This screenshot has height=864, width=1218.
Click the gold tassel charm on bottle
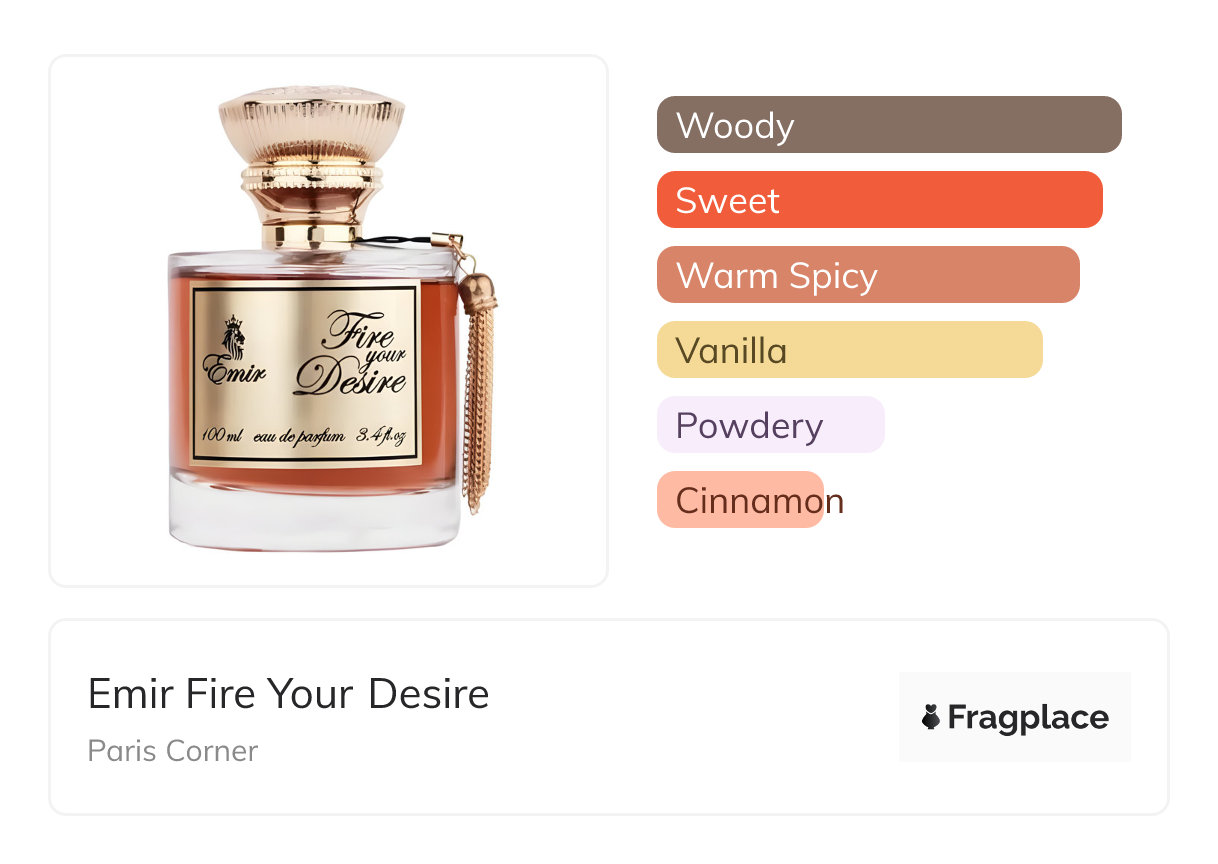pos(478,388)
